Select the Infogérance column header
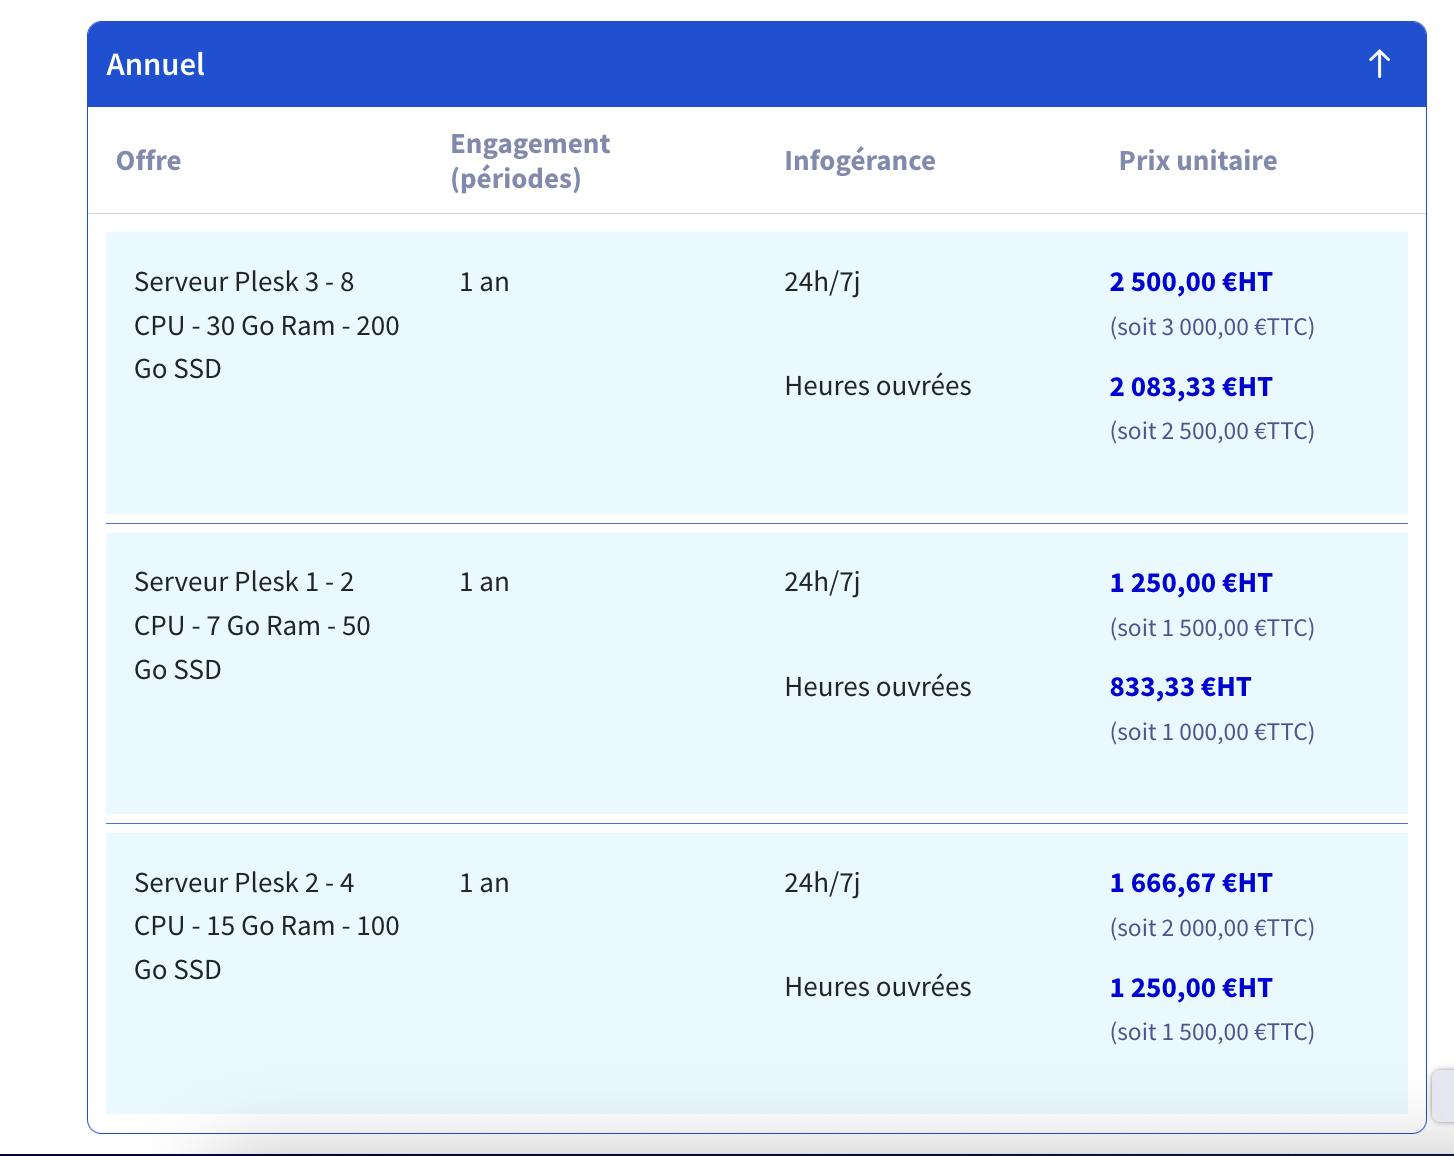This screenshot has width=1454, height=1156. (860, 160)
